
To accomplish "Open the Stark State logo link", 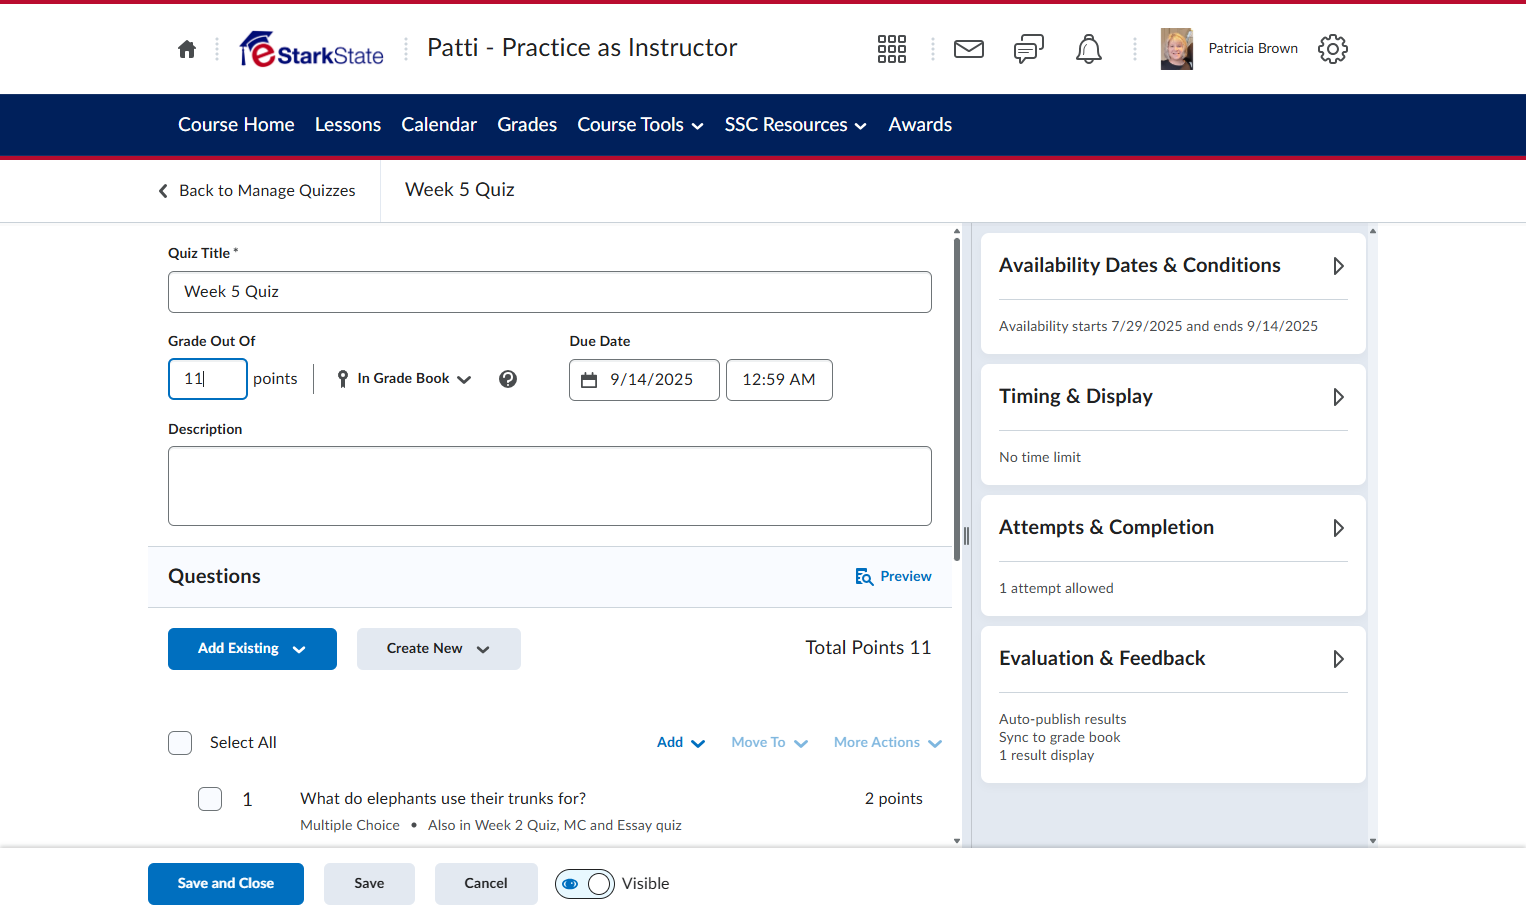I will coord(312,49).
